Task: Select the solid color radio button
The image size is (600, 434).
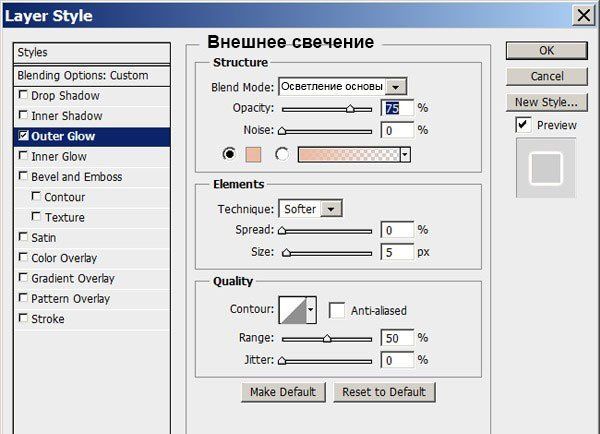Action: [x=229, y=154]
